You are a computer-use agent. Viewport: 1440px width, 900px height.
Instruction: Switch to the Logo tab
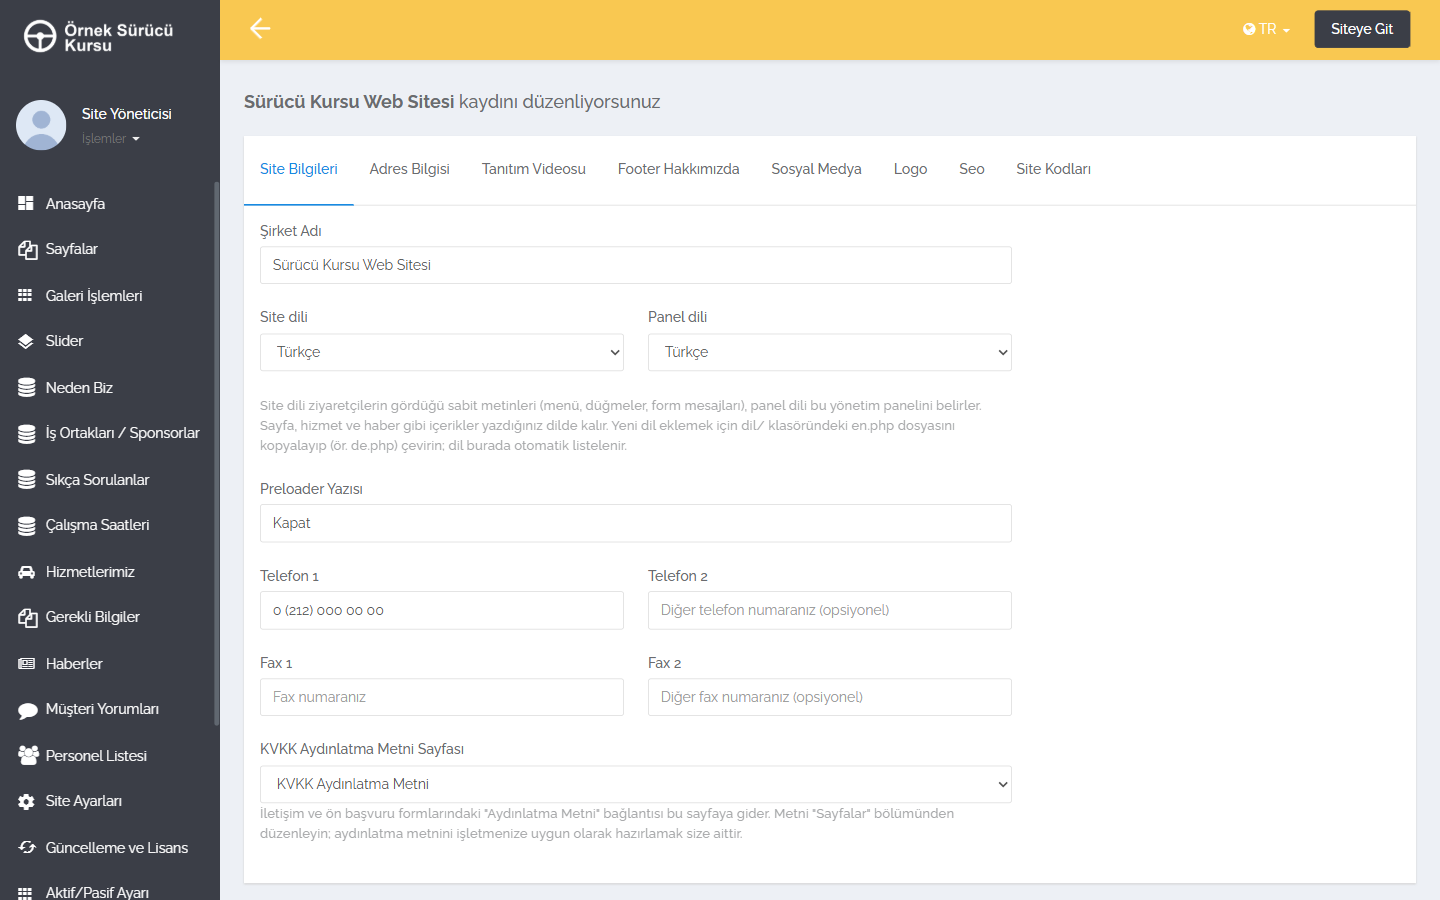coord(910,169)
